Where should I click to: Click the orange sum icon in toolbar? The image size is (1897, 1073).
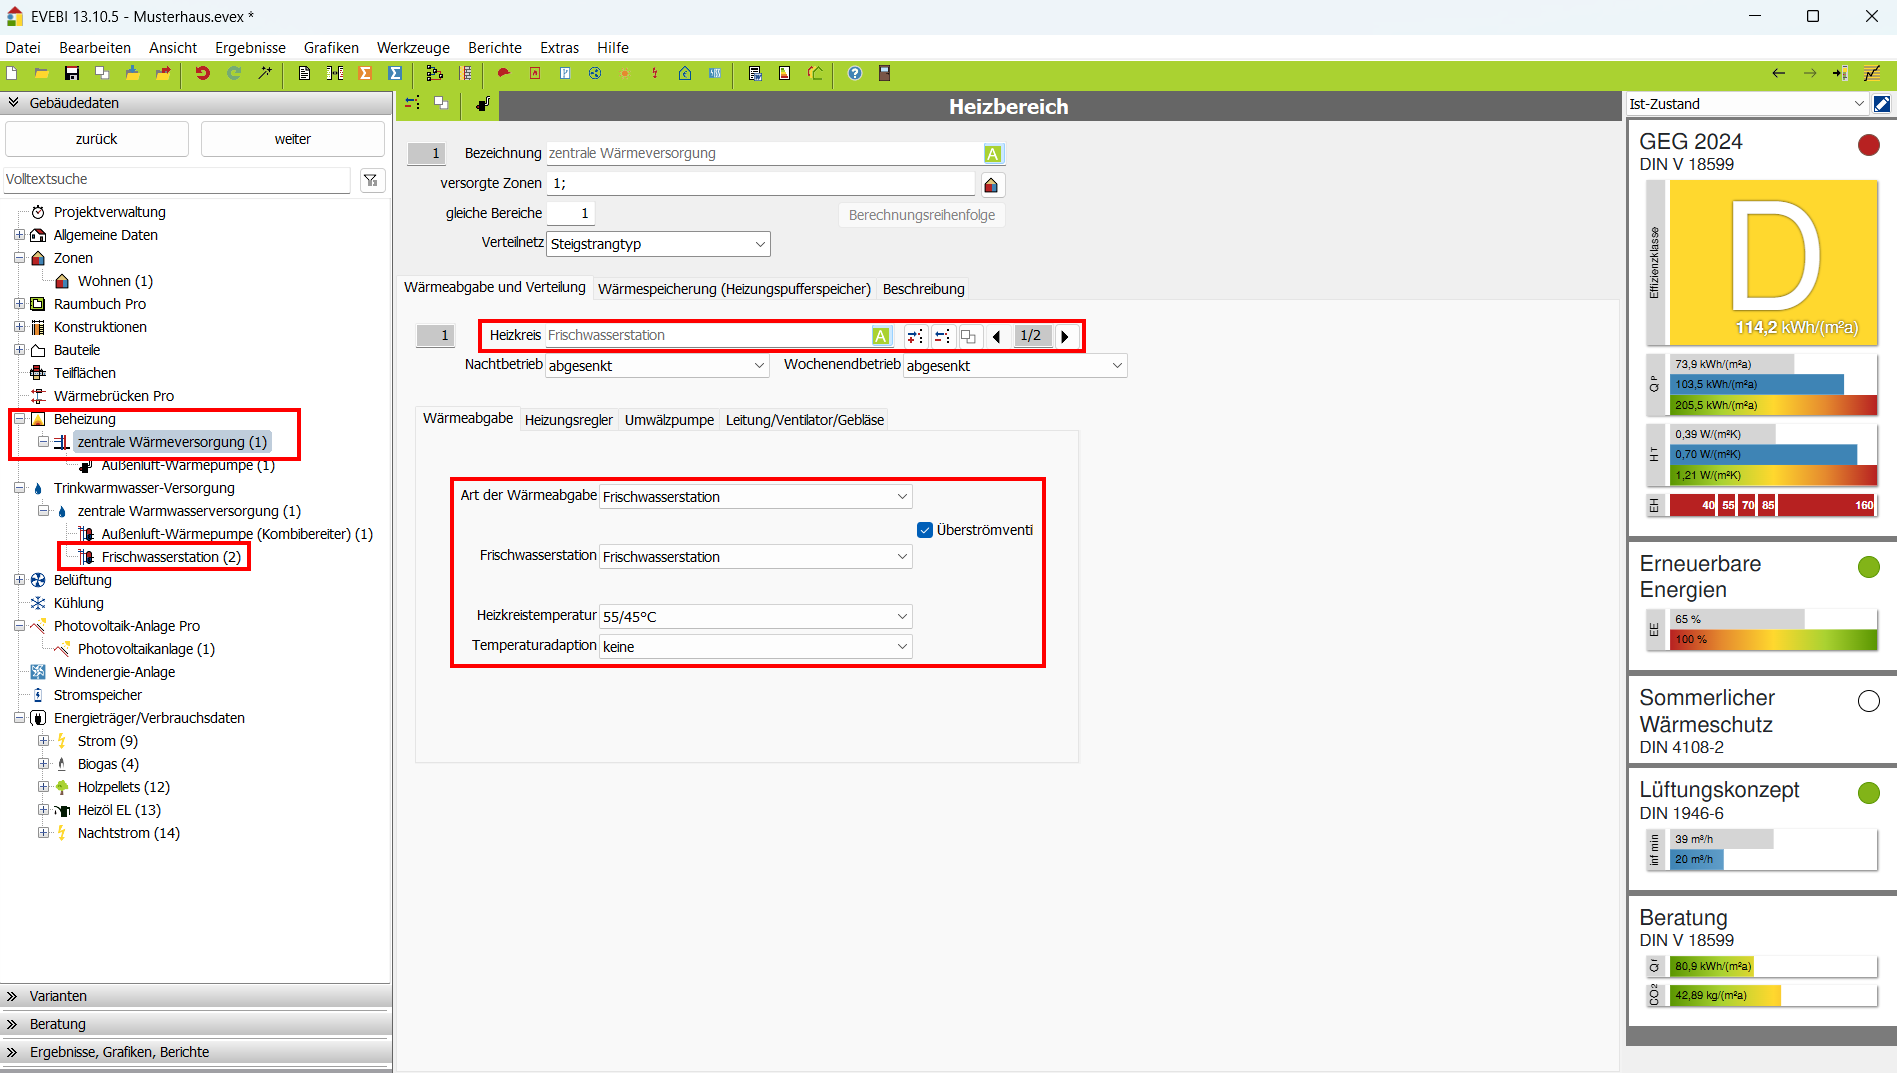coord(365,73)
